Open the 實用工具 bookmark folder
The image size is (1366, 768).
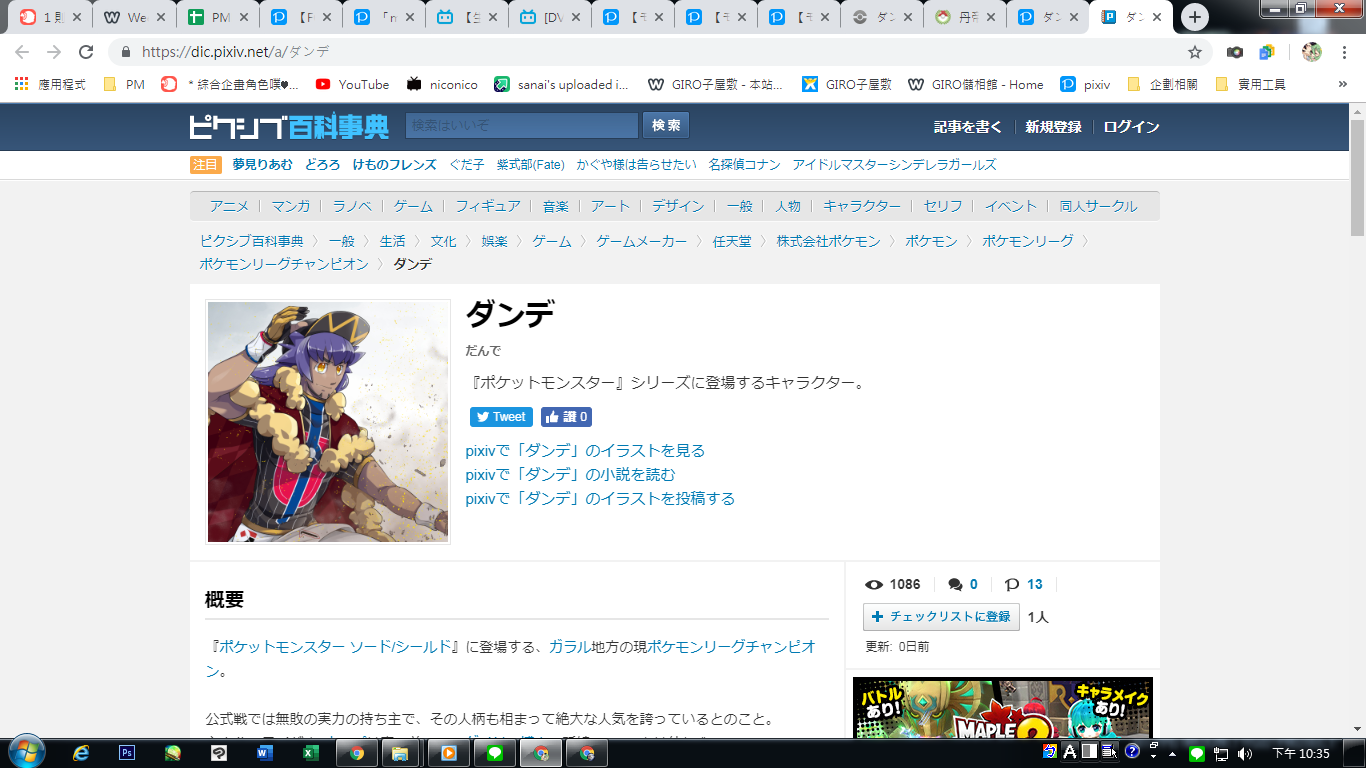point(1250,85)
